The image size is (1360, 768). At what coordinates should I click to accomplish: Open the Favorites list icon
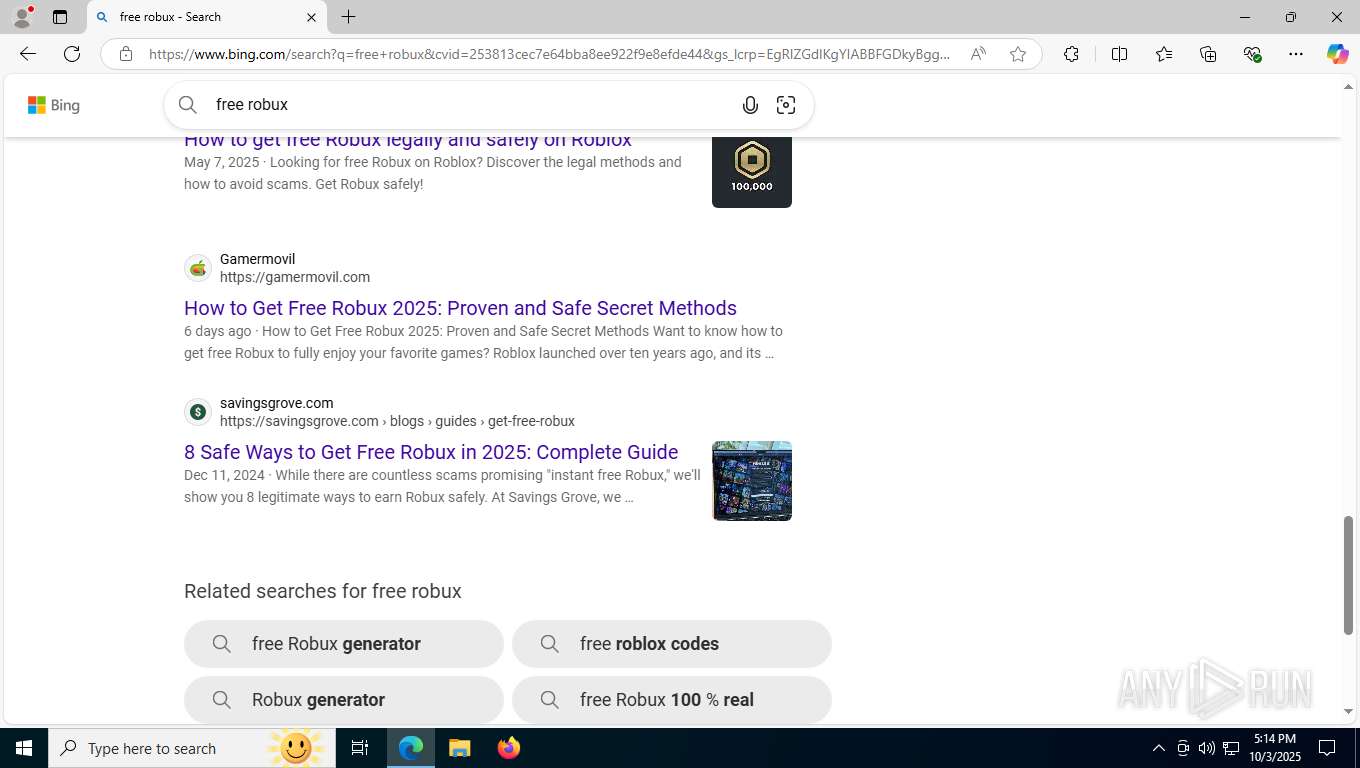(1163, 54)
